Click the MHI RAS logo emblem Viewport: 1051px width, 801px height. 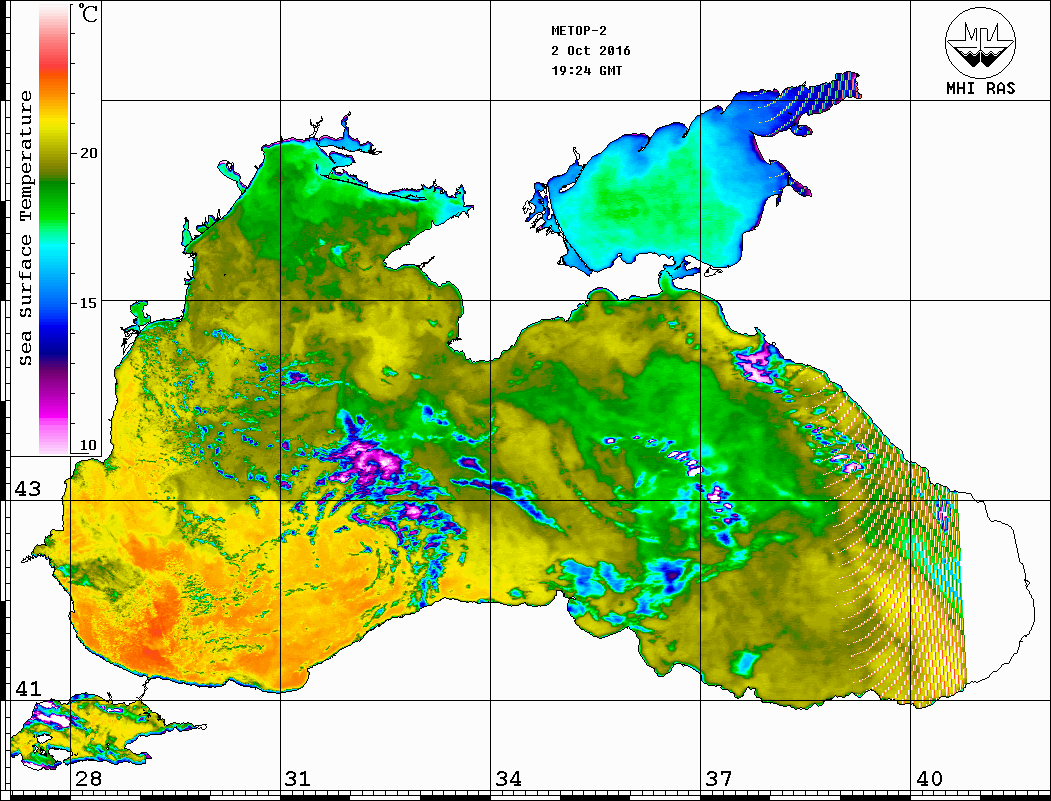981,42
